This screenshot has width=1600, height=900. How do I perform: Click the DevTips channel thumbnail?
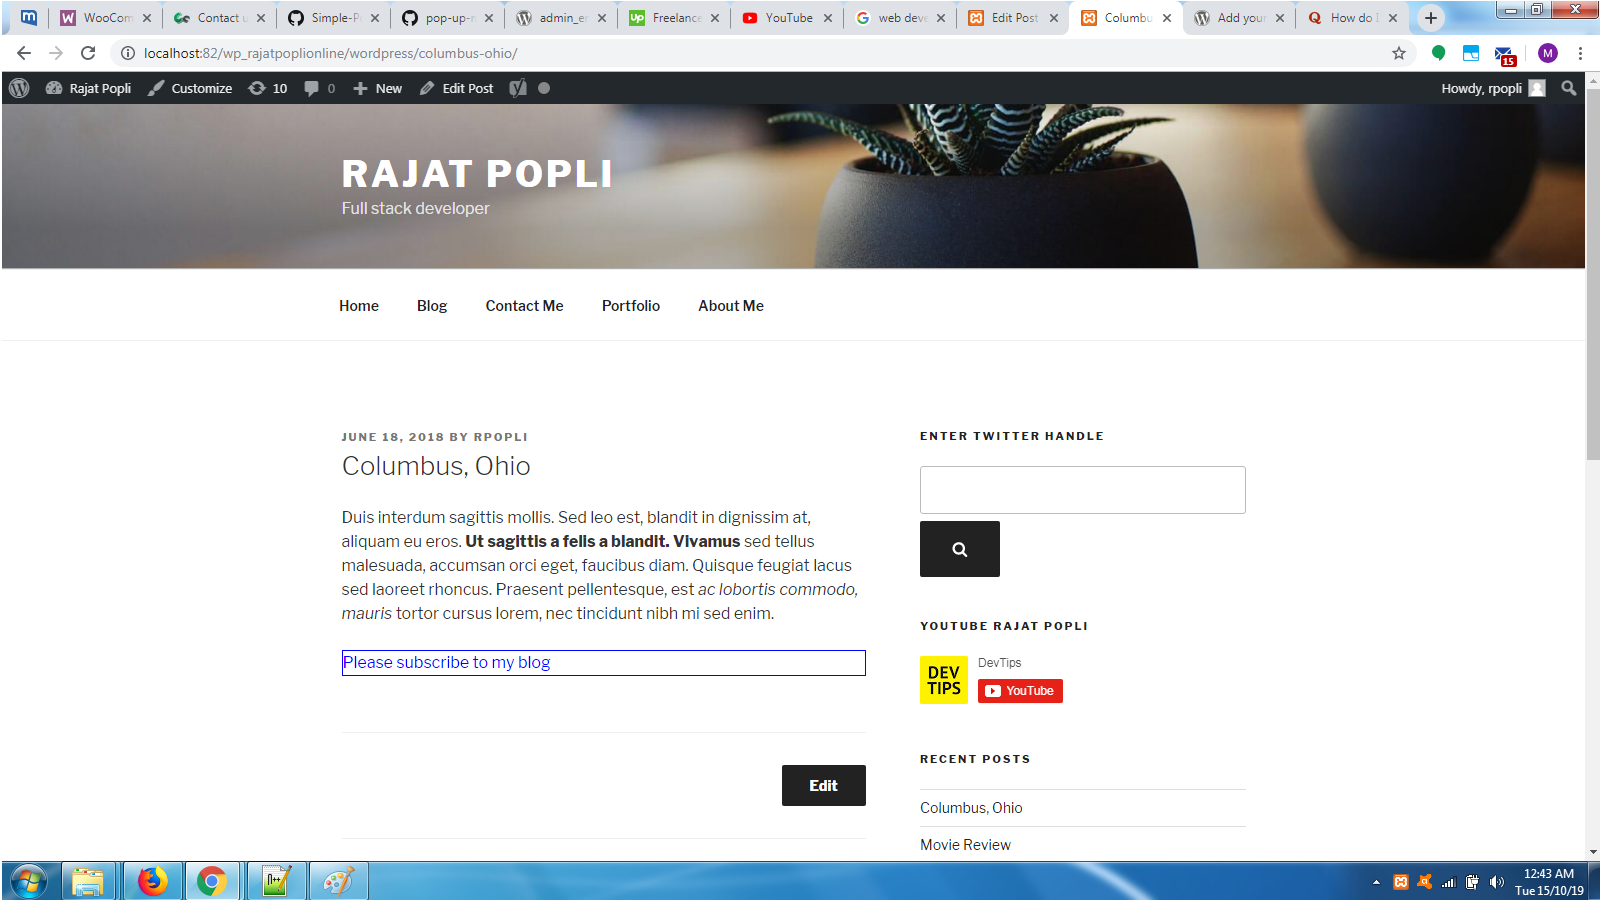[x=943, y=680]
